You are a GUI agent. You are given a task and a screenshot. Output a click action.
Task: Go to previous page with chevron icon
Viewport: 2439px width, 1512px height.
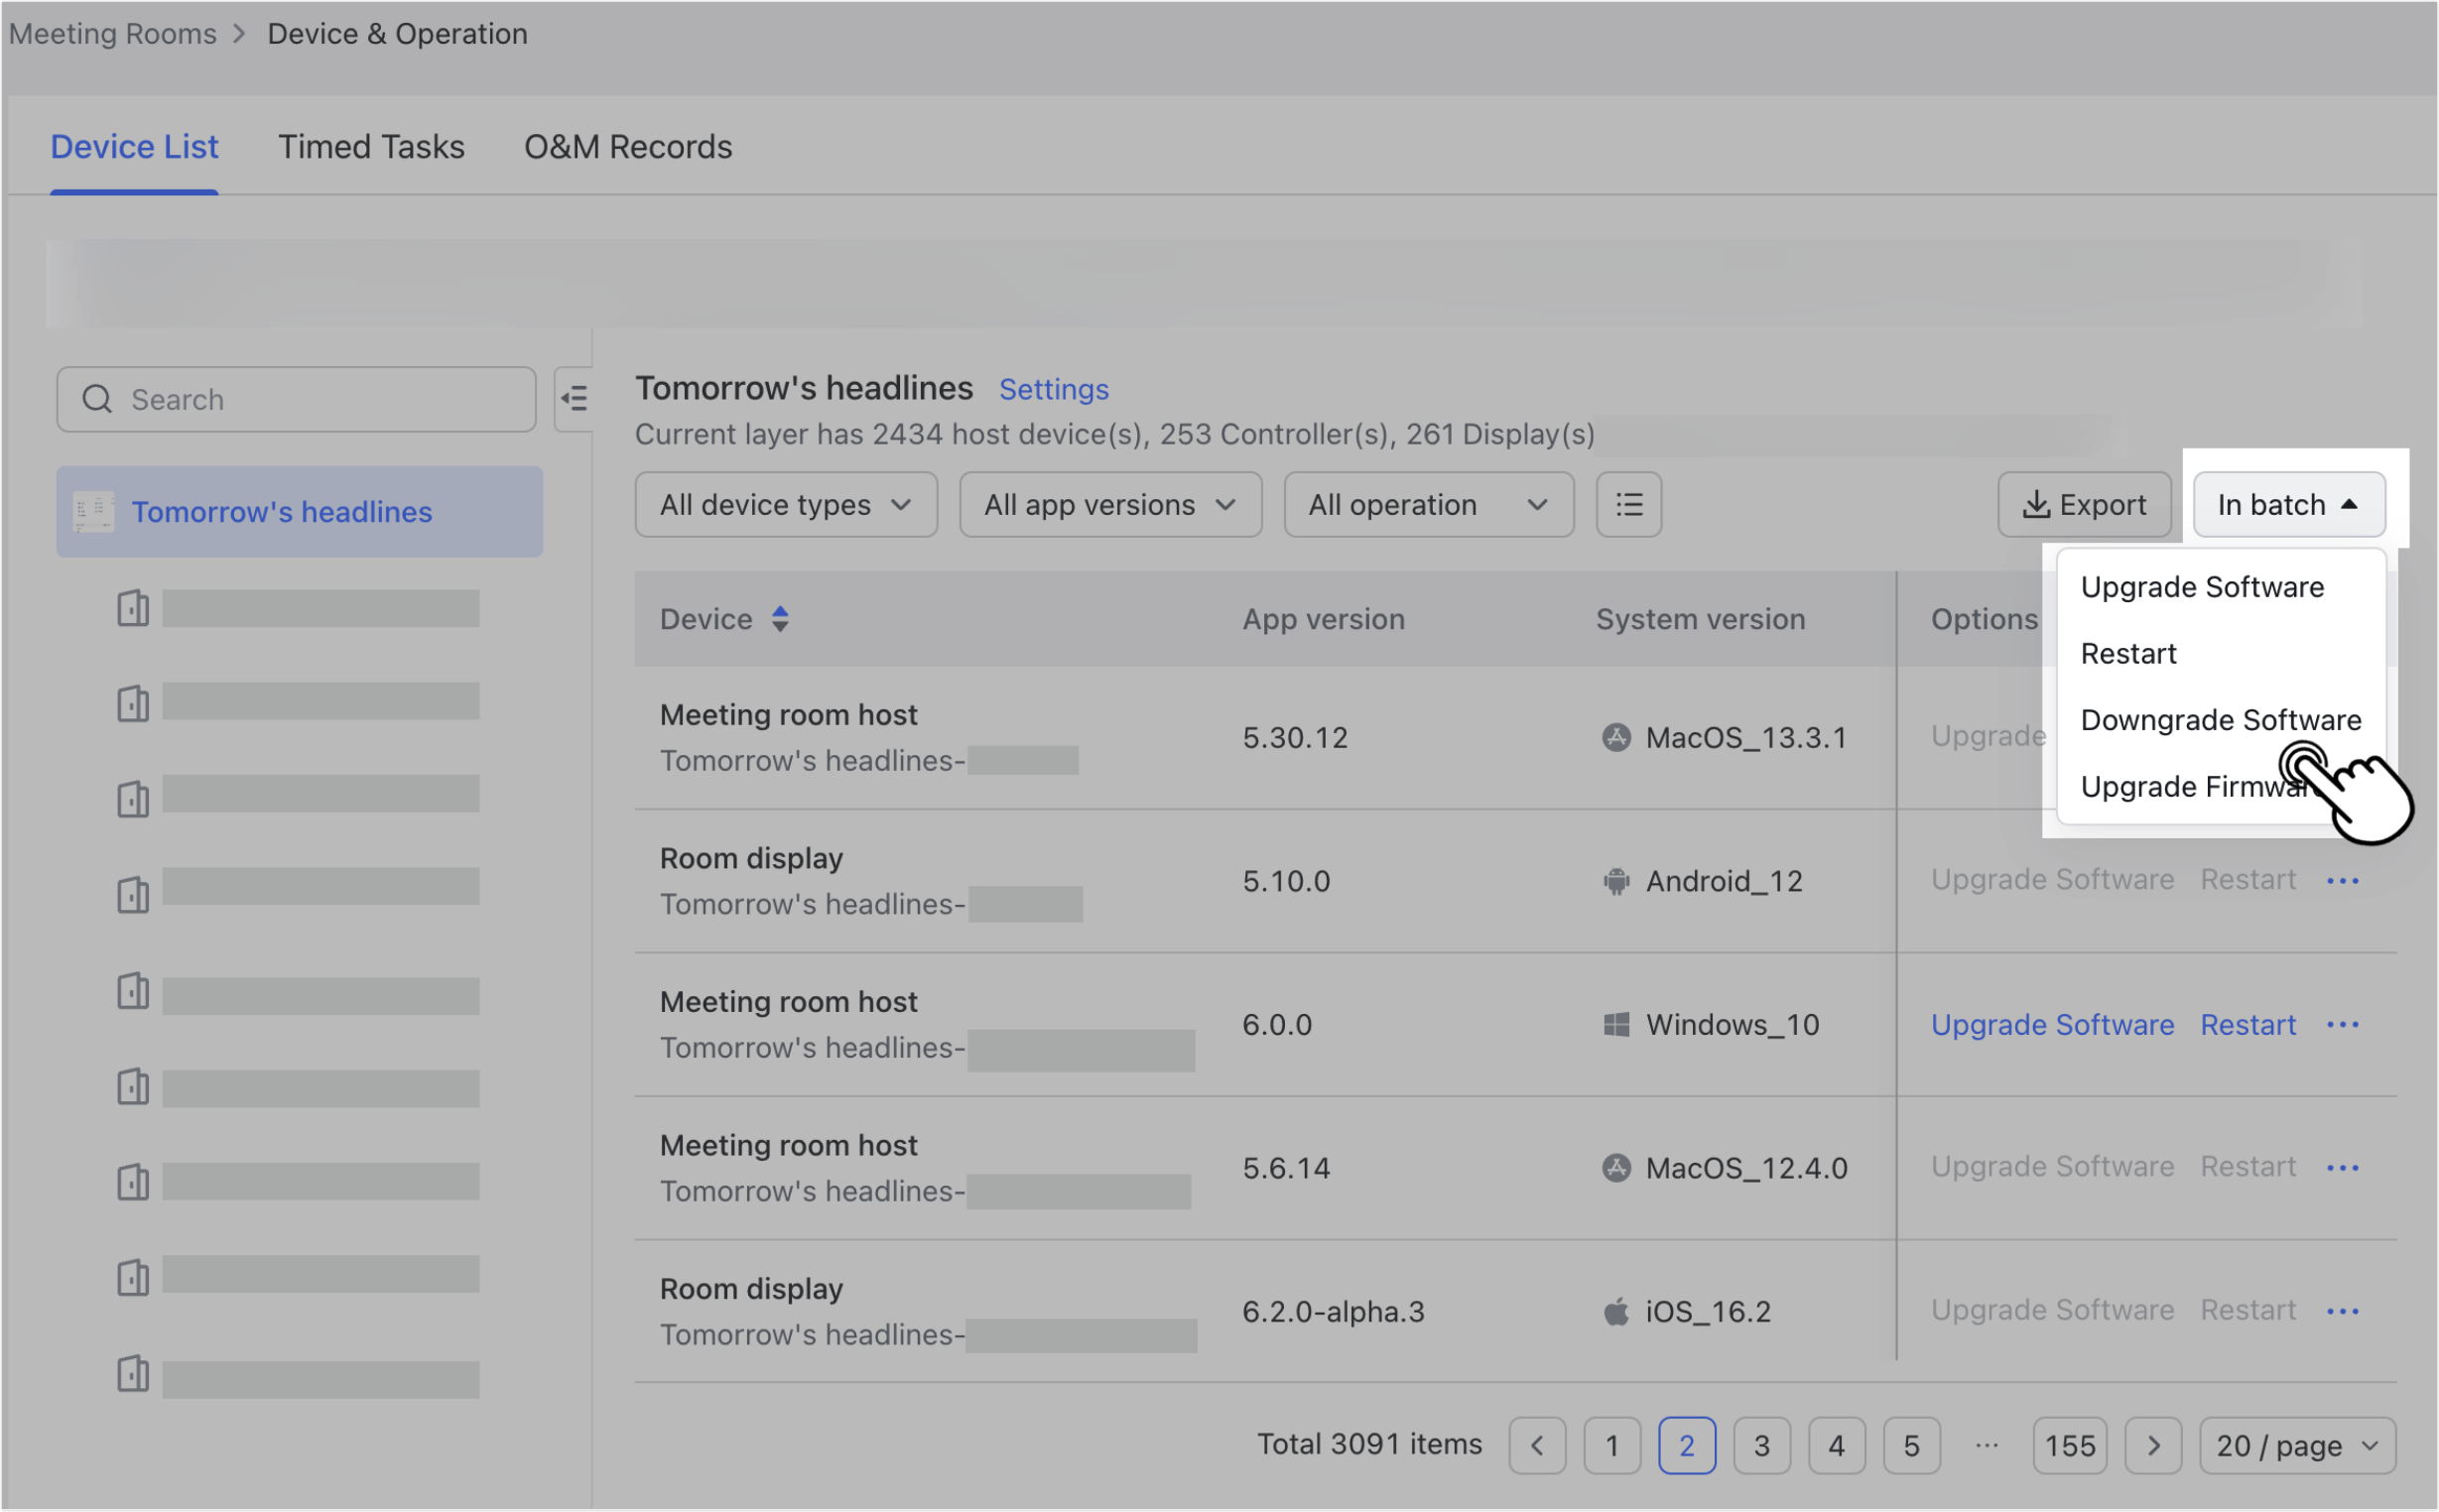1537,1445
